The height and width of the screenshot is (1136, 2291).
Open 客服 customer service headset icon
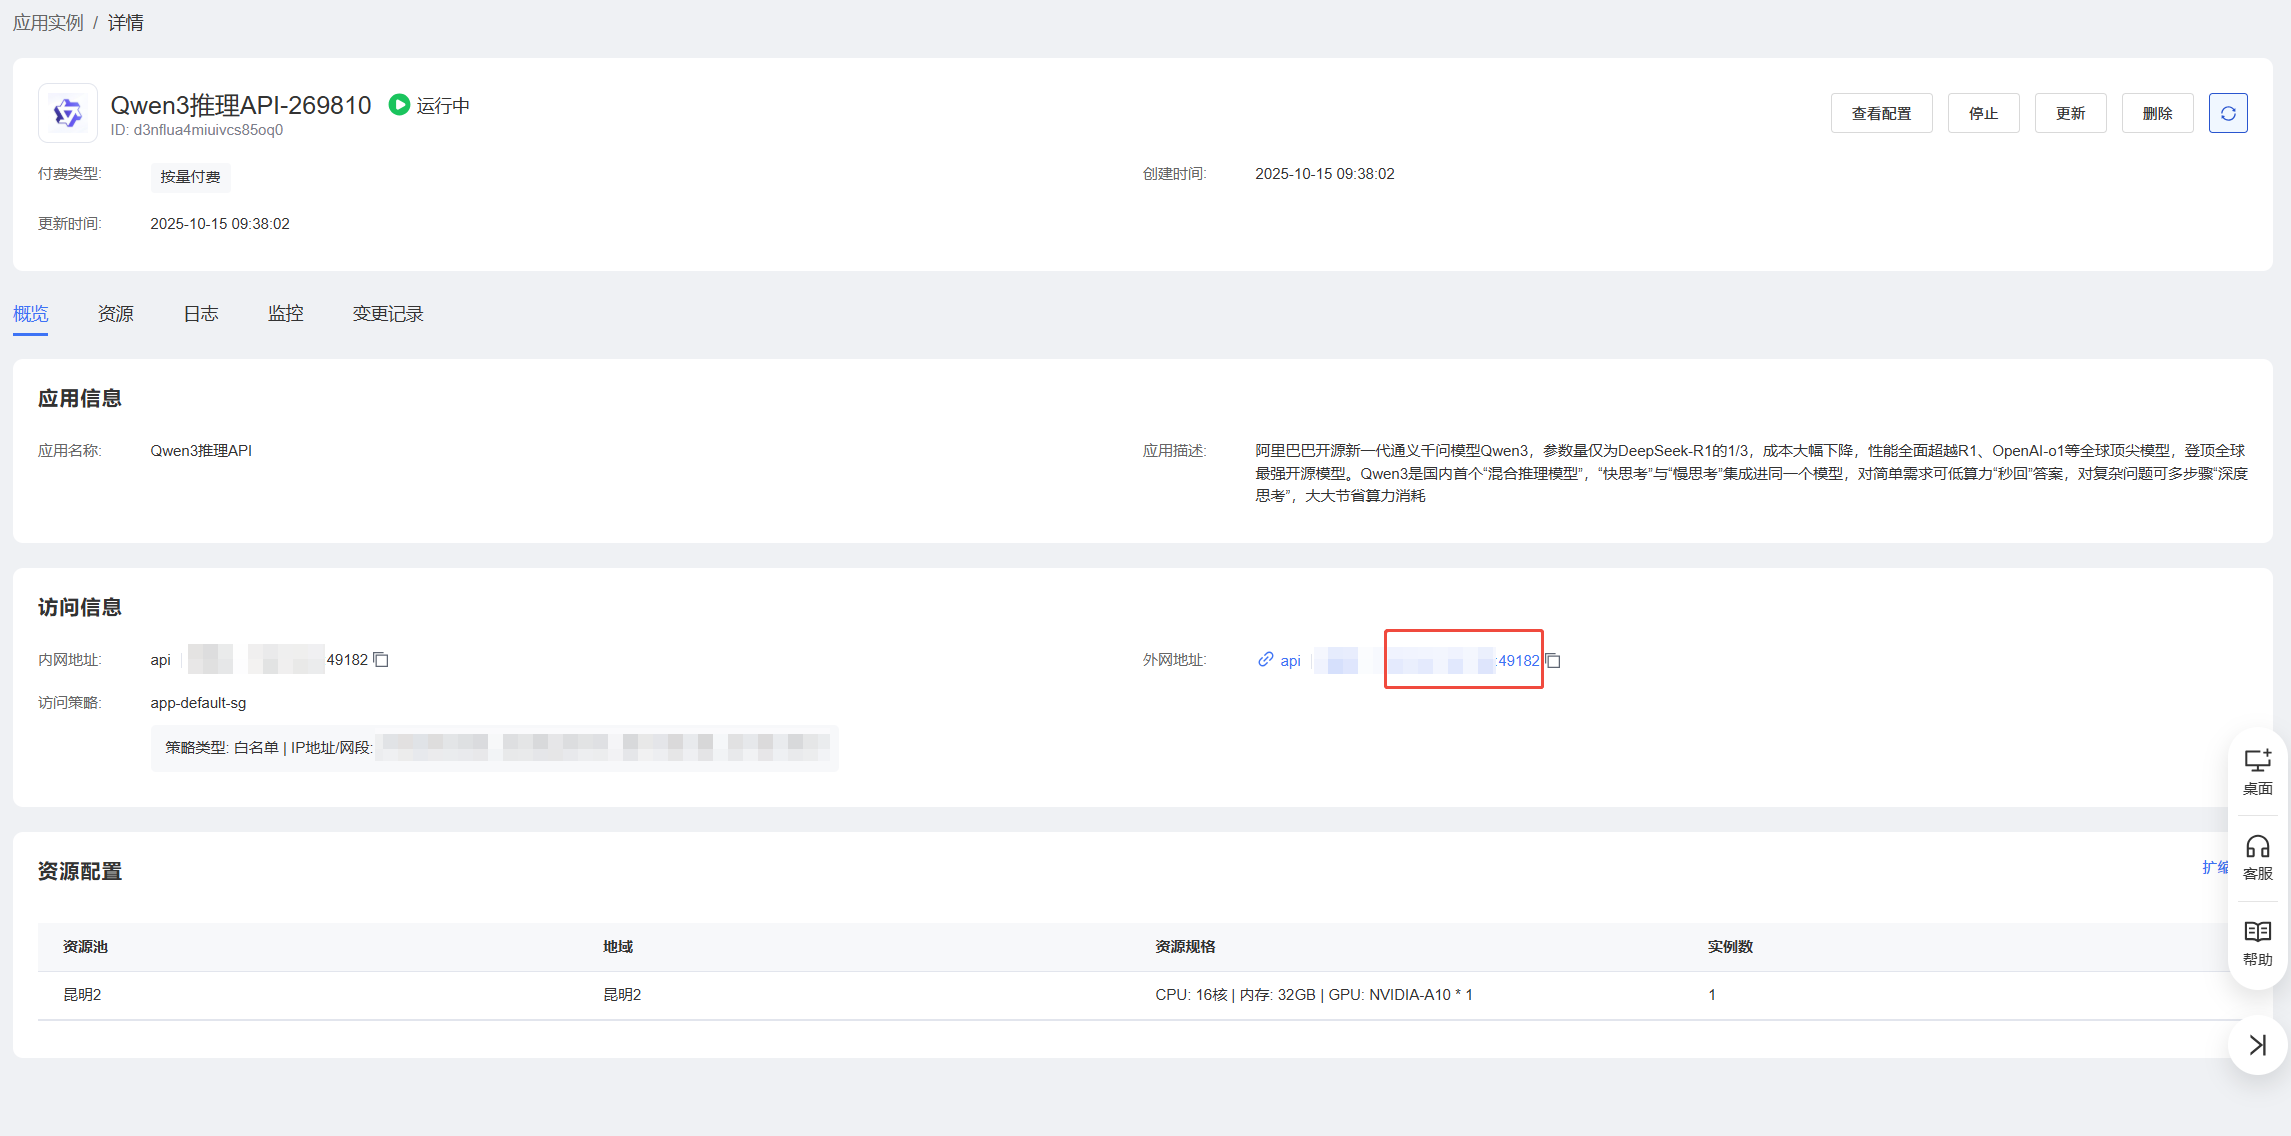point(2257,858)
